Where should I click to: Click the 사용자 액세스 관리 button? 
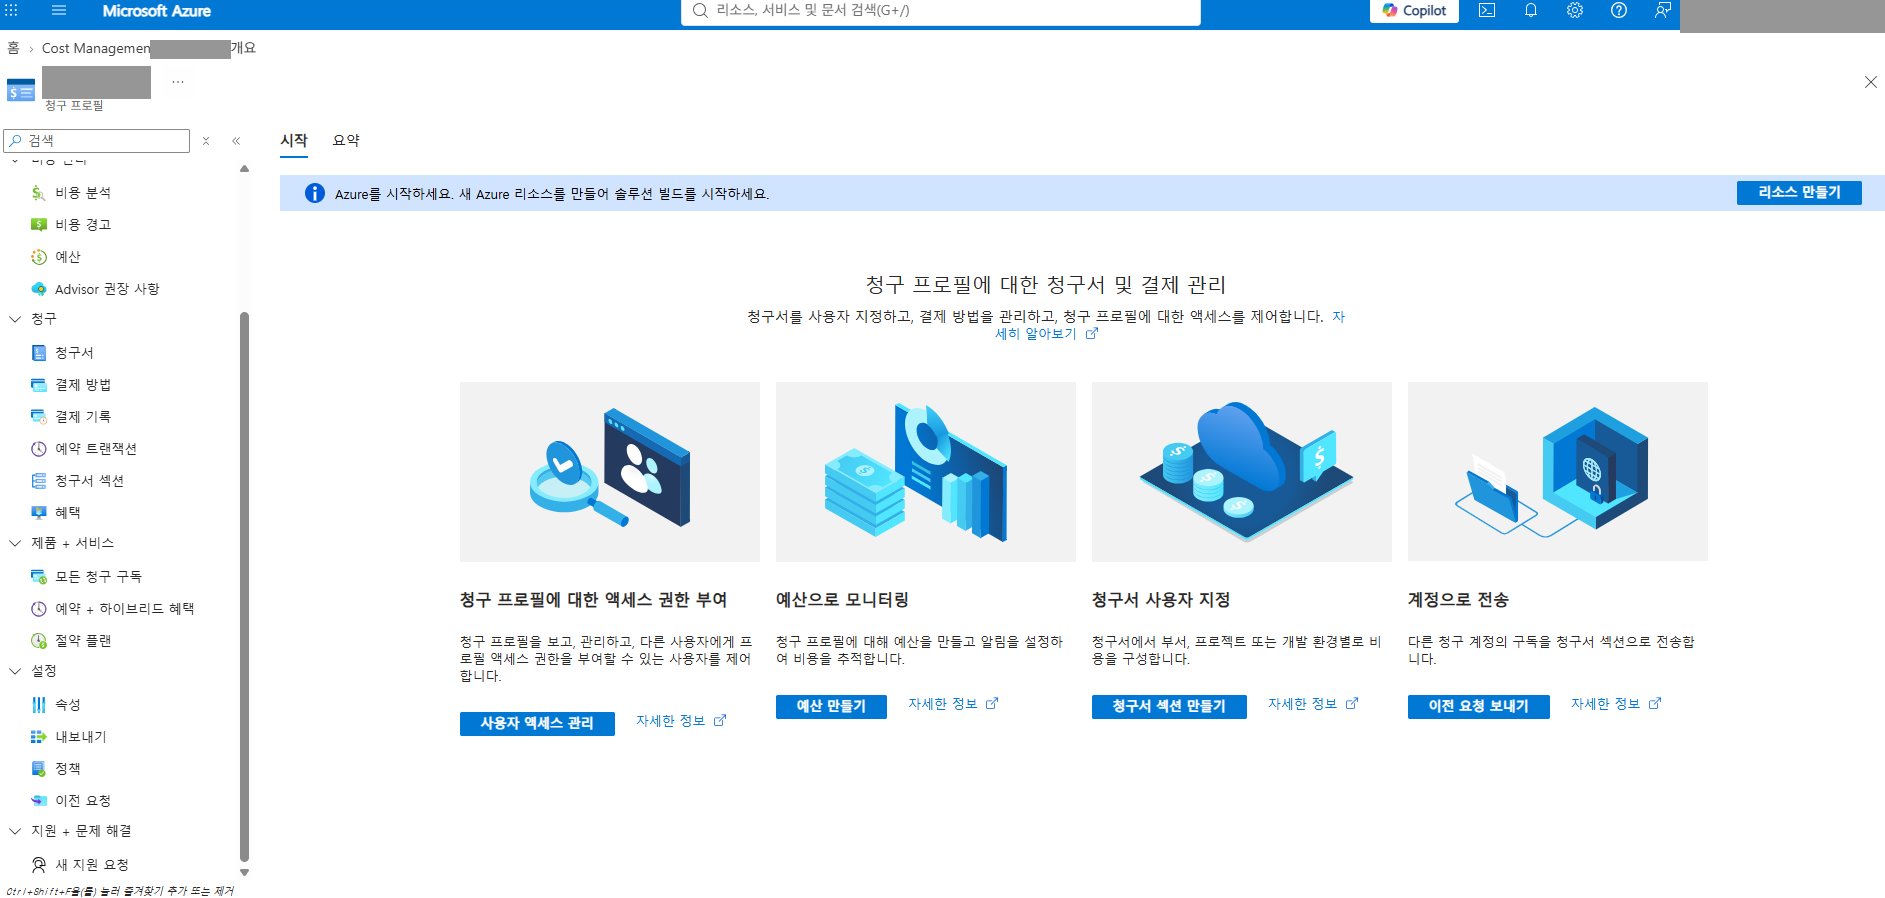[x=537, y=723]
